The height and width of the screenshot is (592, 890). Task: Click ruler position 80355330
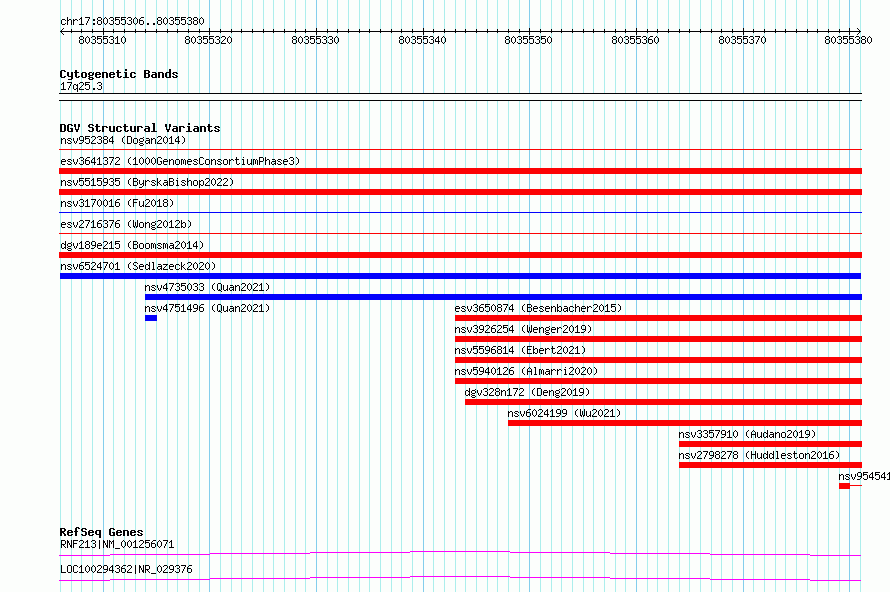[315, 40]
